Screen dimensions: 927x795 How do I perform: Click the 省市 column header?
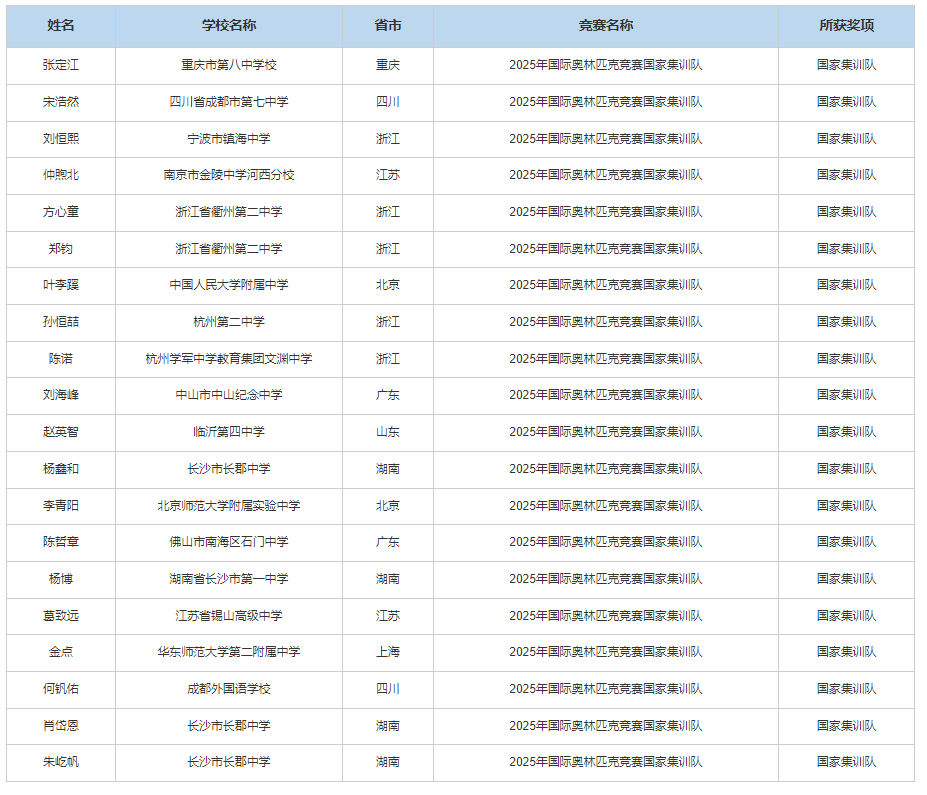pyautogui.click(x=388, y=25)
